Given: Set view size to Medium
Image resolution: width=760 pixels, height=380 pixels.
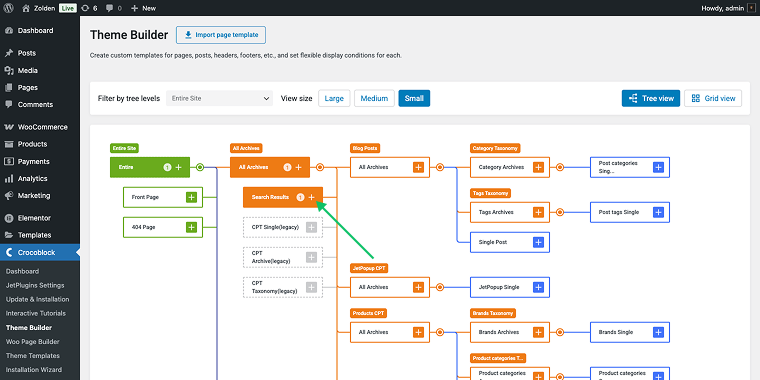Looking at the screenshot, I should pos(374,98).
